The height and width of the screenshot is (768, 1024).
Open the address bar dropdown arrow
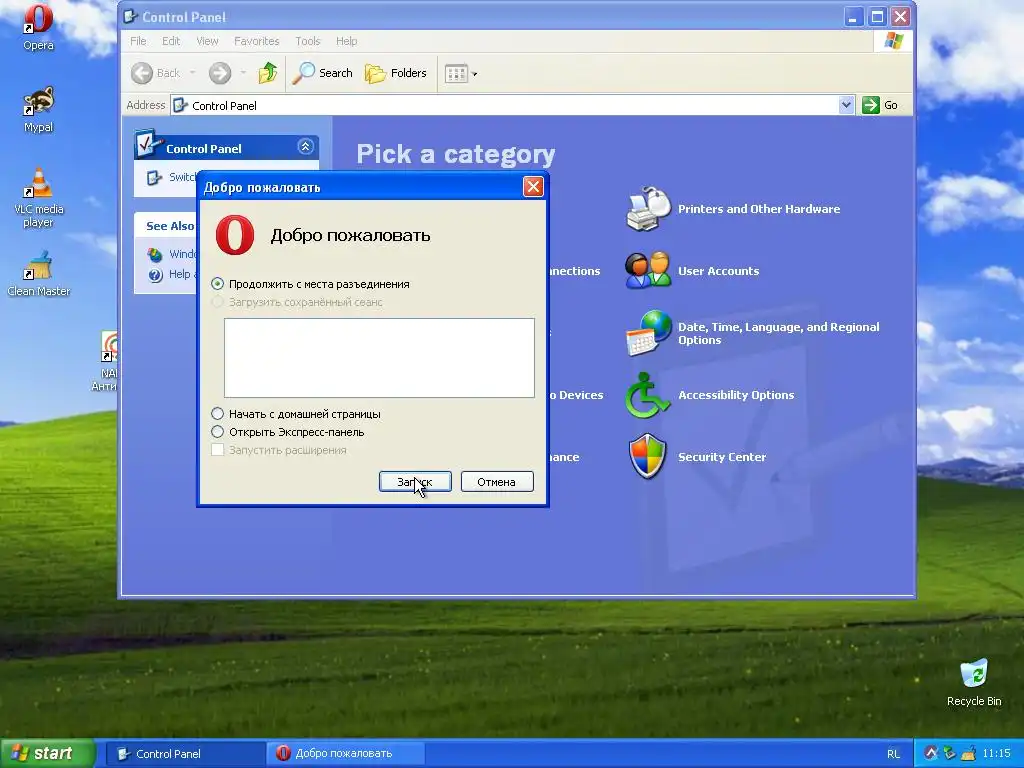(x=846, y=105)
